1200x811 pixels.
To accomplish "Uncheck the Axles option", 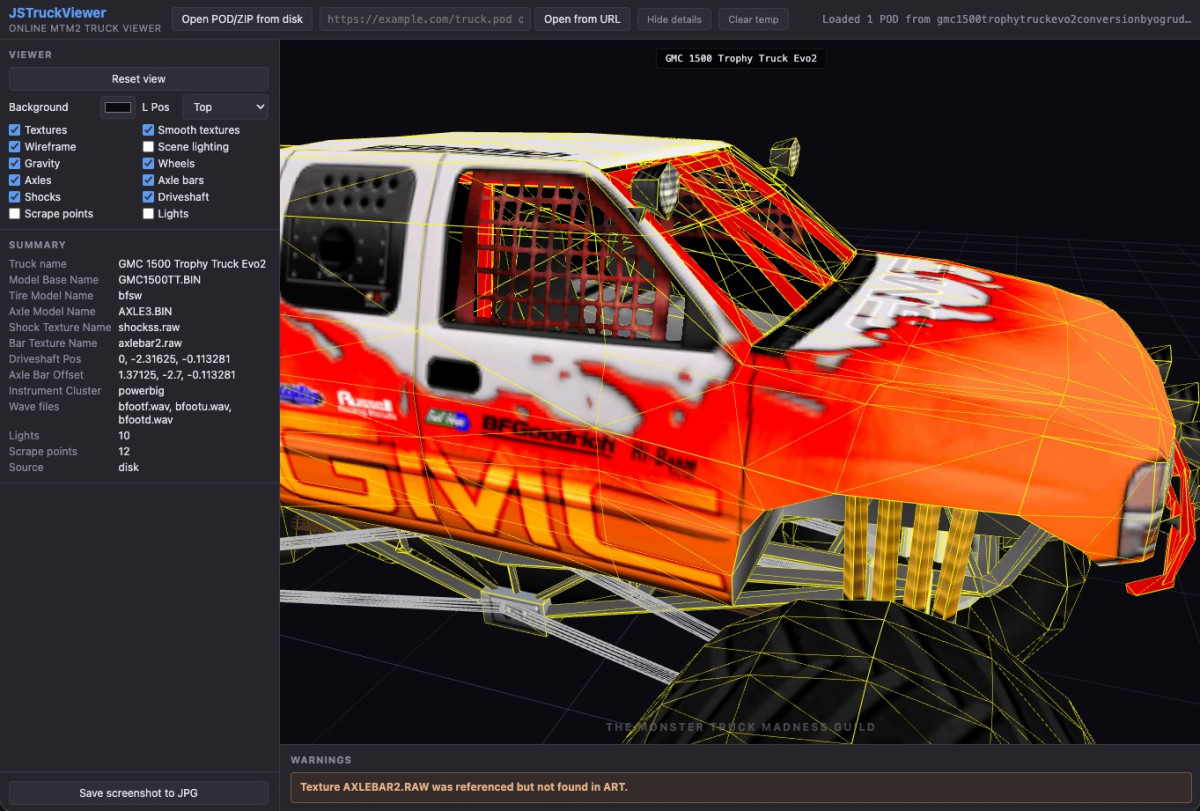I will [x=15, y=180].
